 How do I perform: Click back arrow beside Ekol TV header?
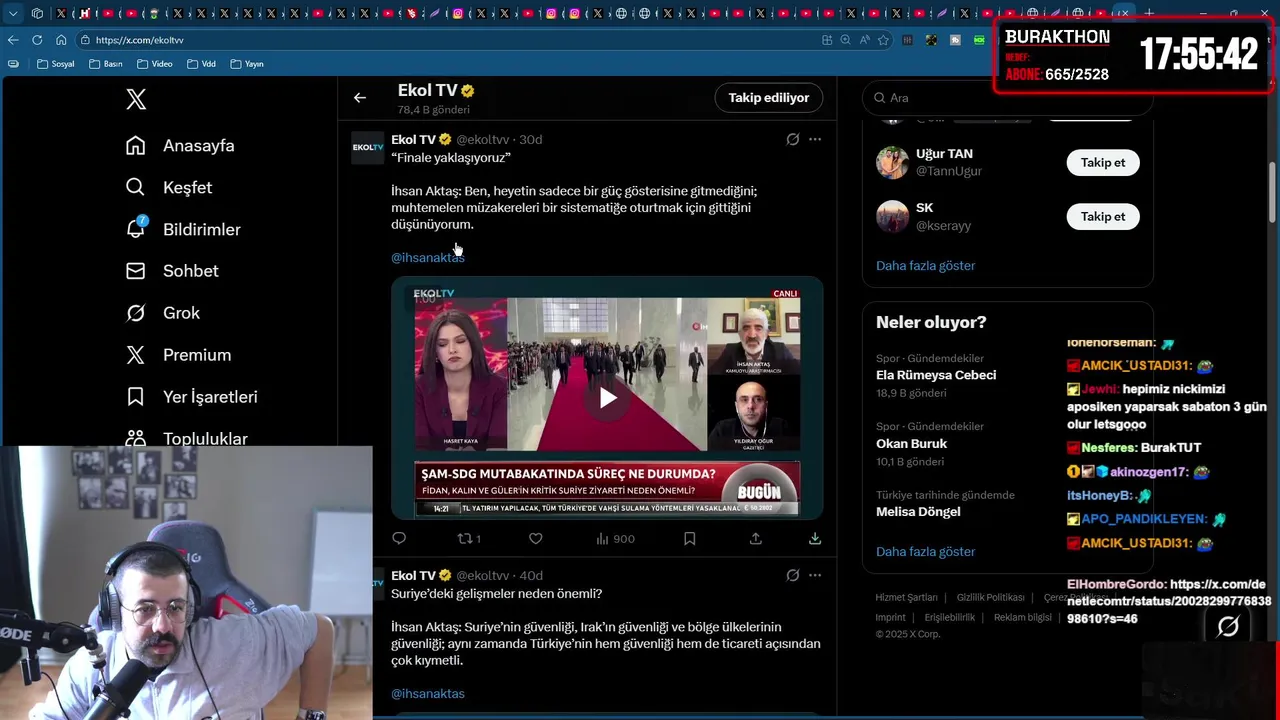coord(360,98)
